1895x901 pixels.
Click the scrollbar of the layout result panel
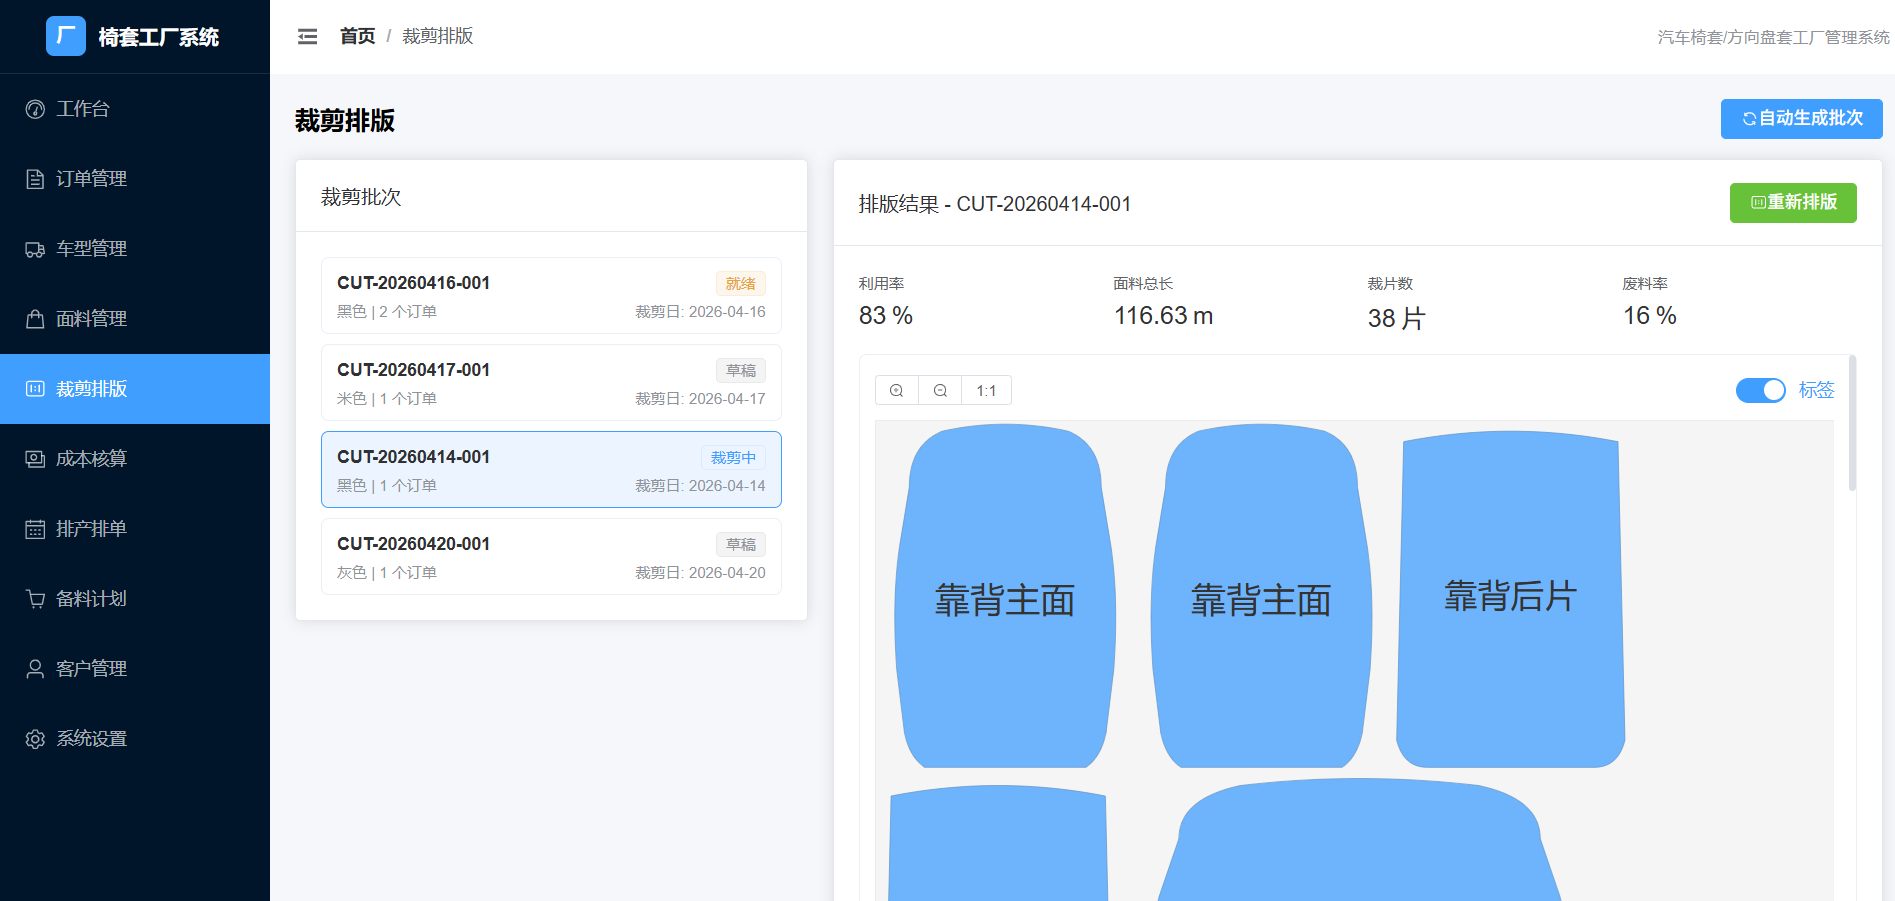[x=1852, y=423]
